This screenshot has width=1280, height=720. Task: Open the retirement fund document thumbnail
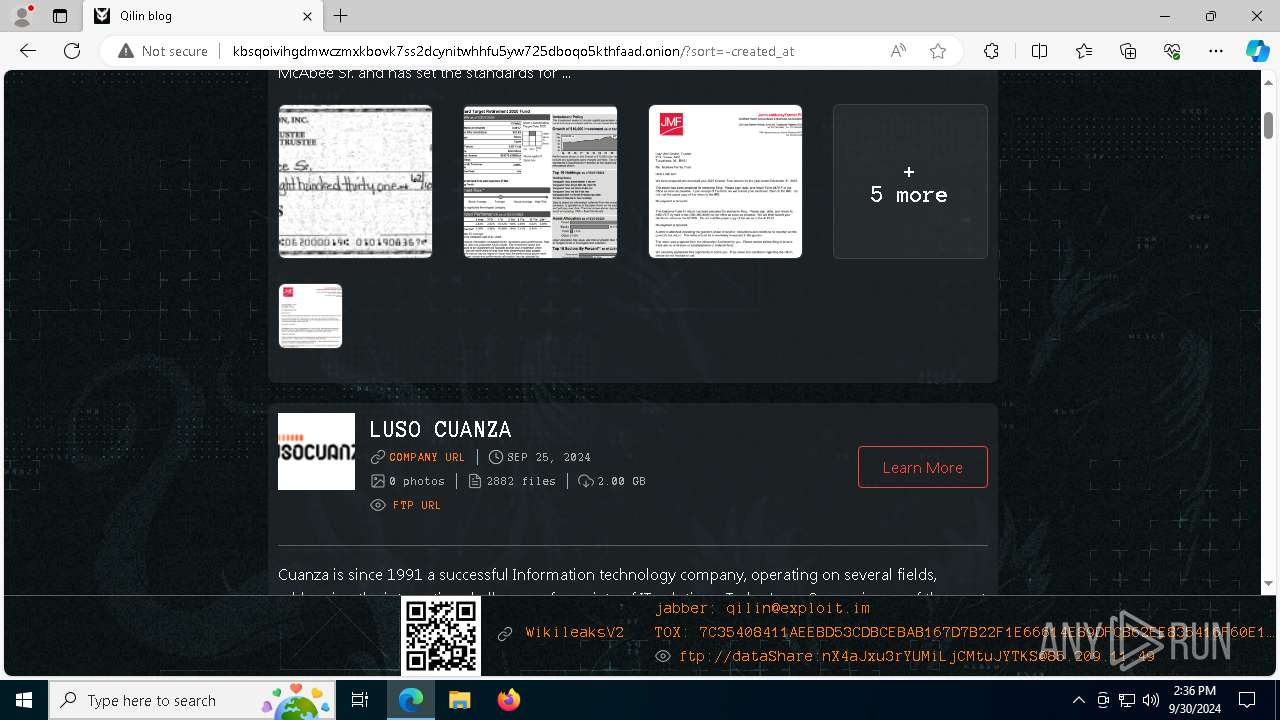(540, 181)
